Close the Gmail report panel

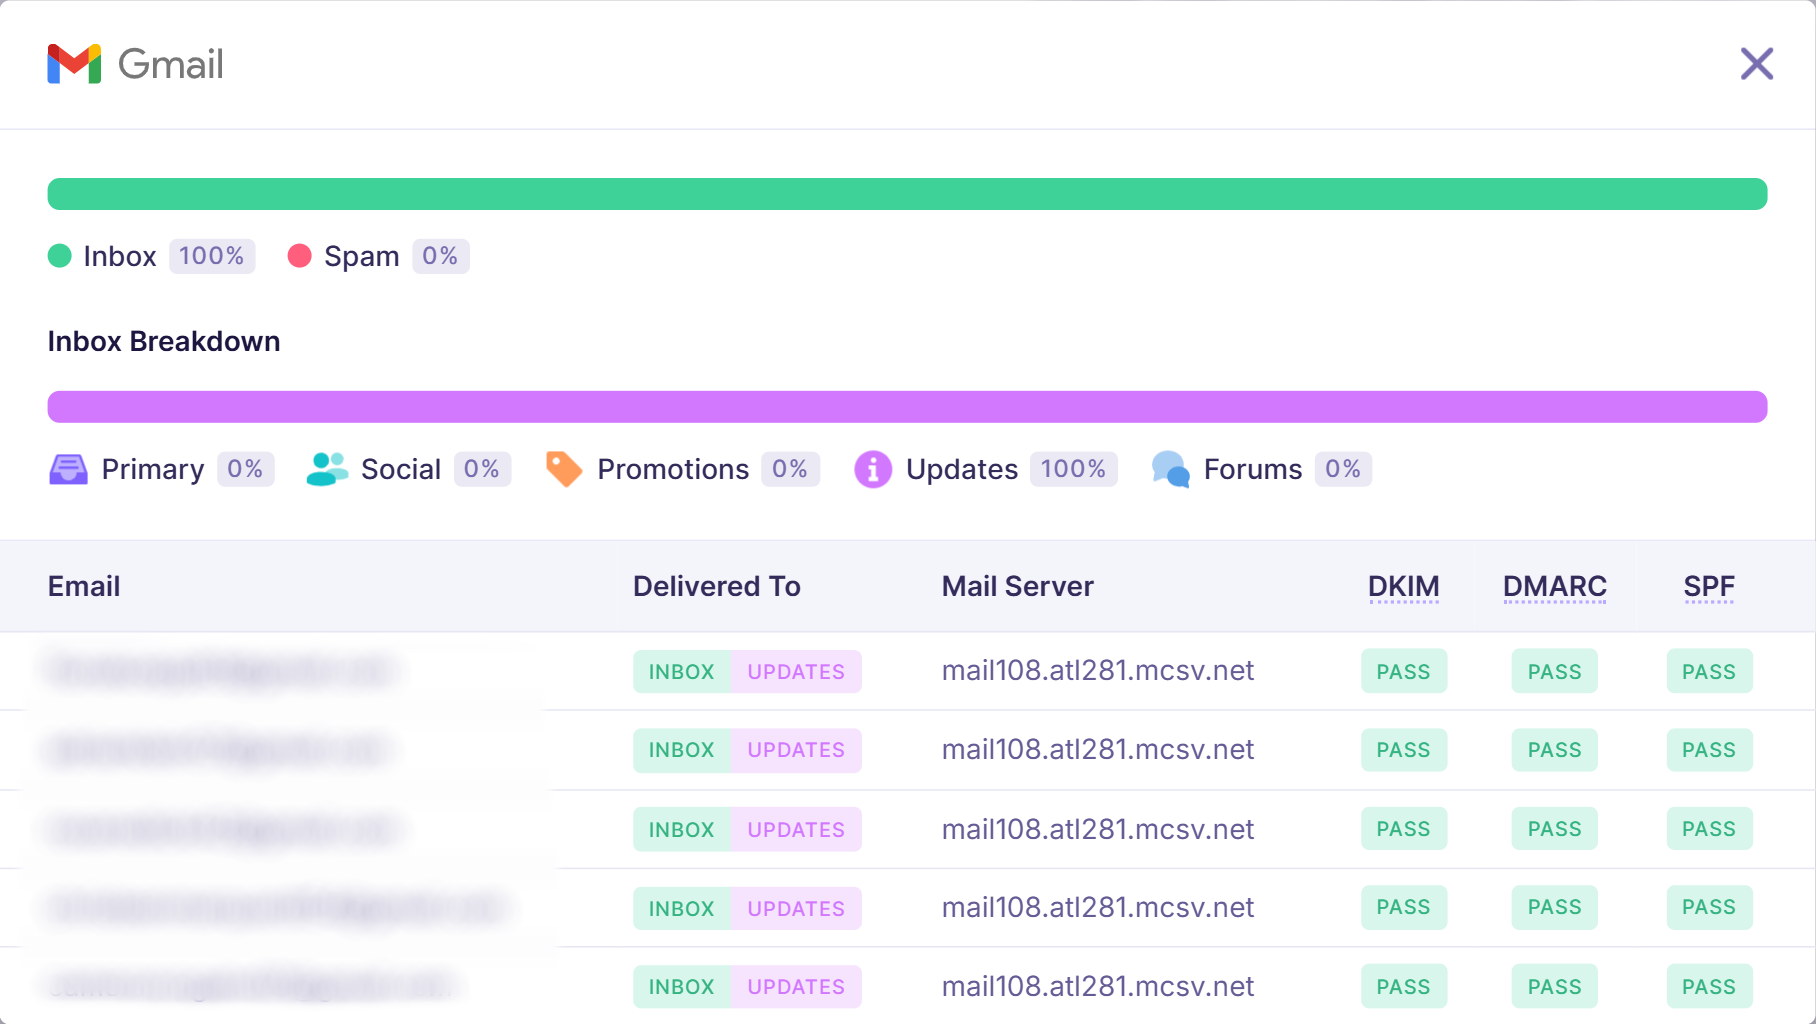point(1756,64)
